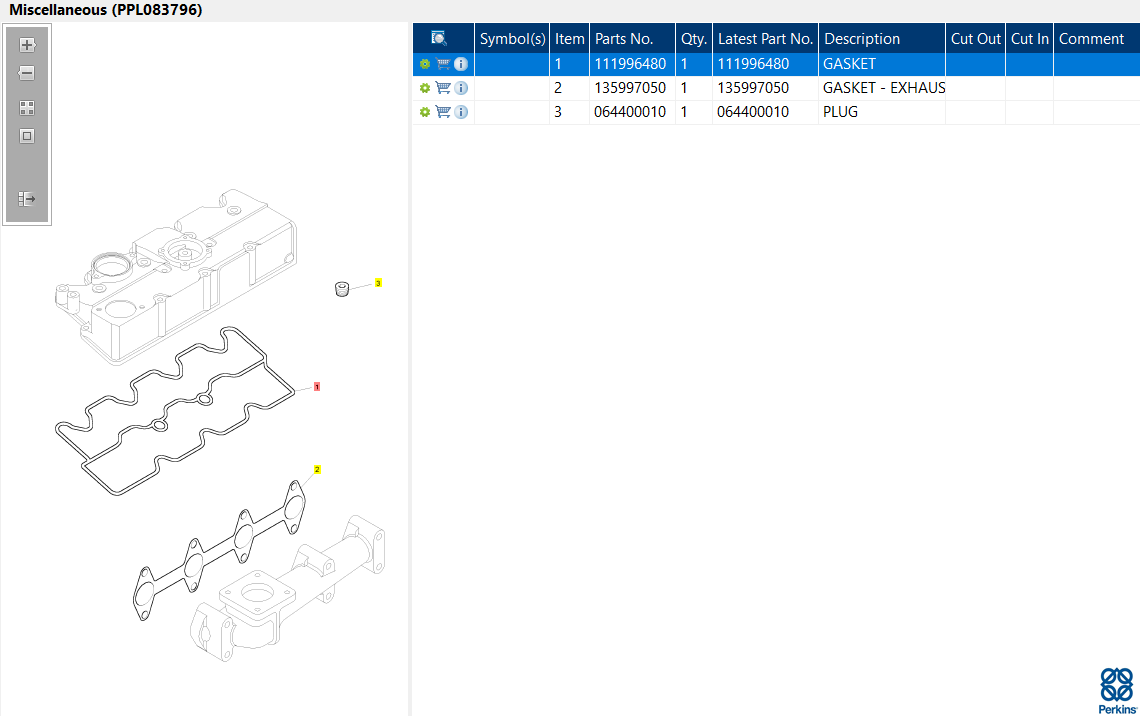Click the search icon in table header
The height and width of the screenshot is (716, 1140).
tap(438, 38)
